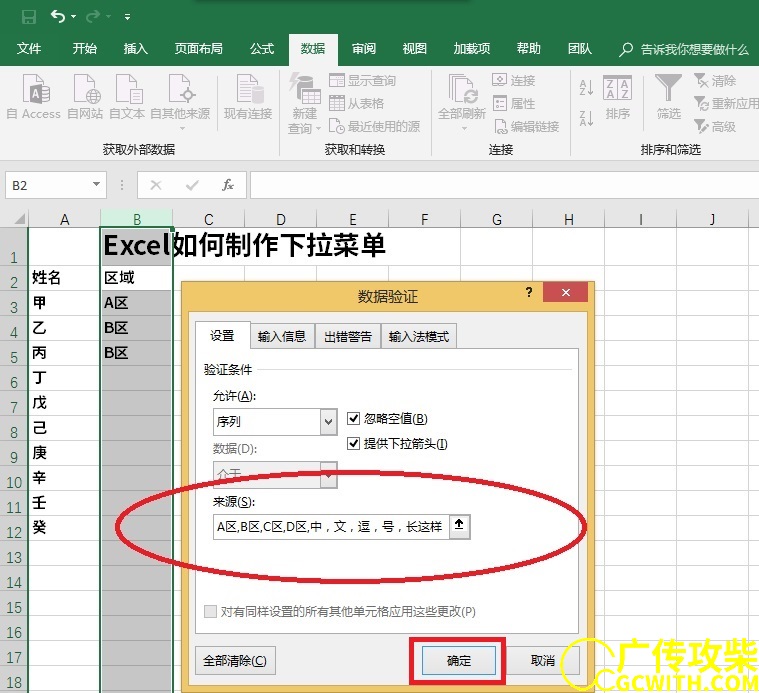This screenshot has height=693, width=759.
Task: Click cell B3 containing A区
Action: tap(136, 303)
